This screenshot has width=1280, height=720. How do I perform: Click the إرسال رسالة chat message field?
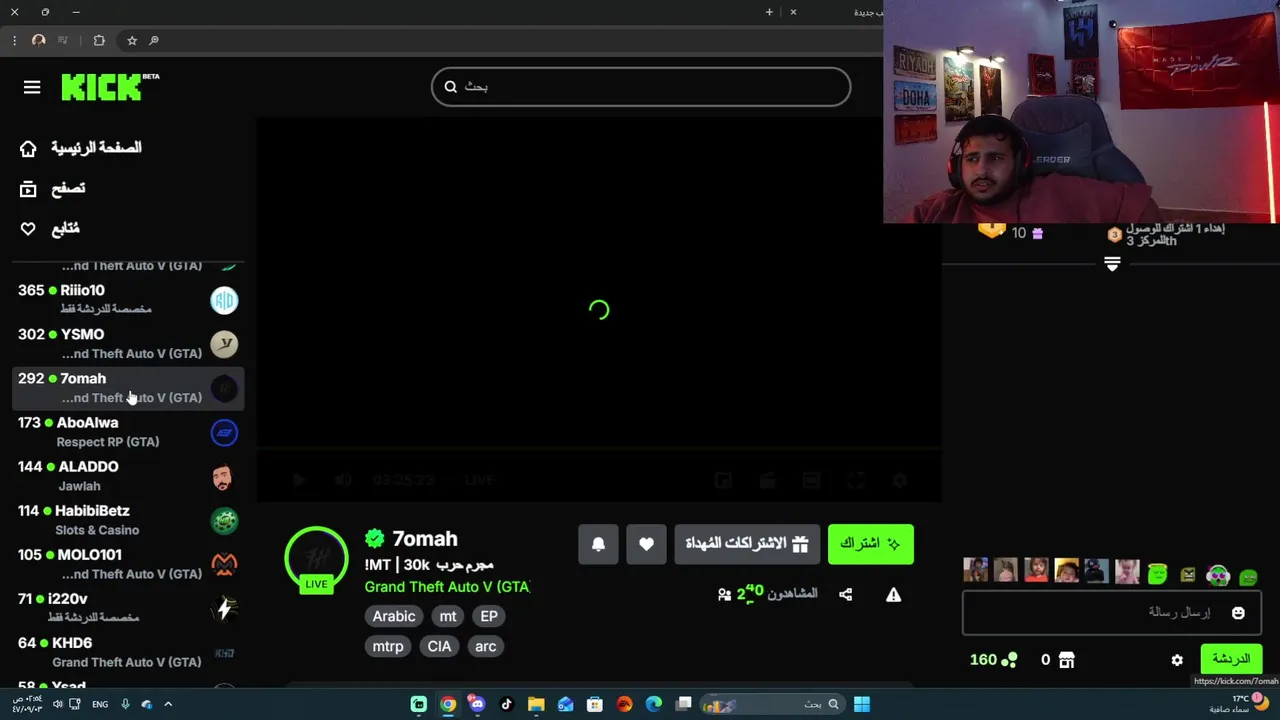1110,613
